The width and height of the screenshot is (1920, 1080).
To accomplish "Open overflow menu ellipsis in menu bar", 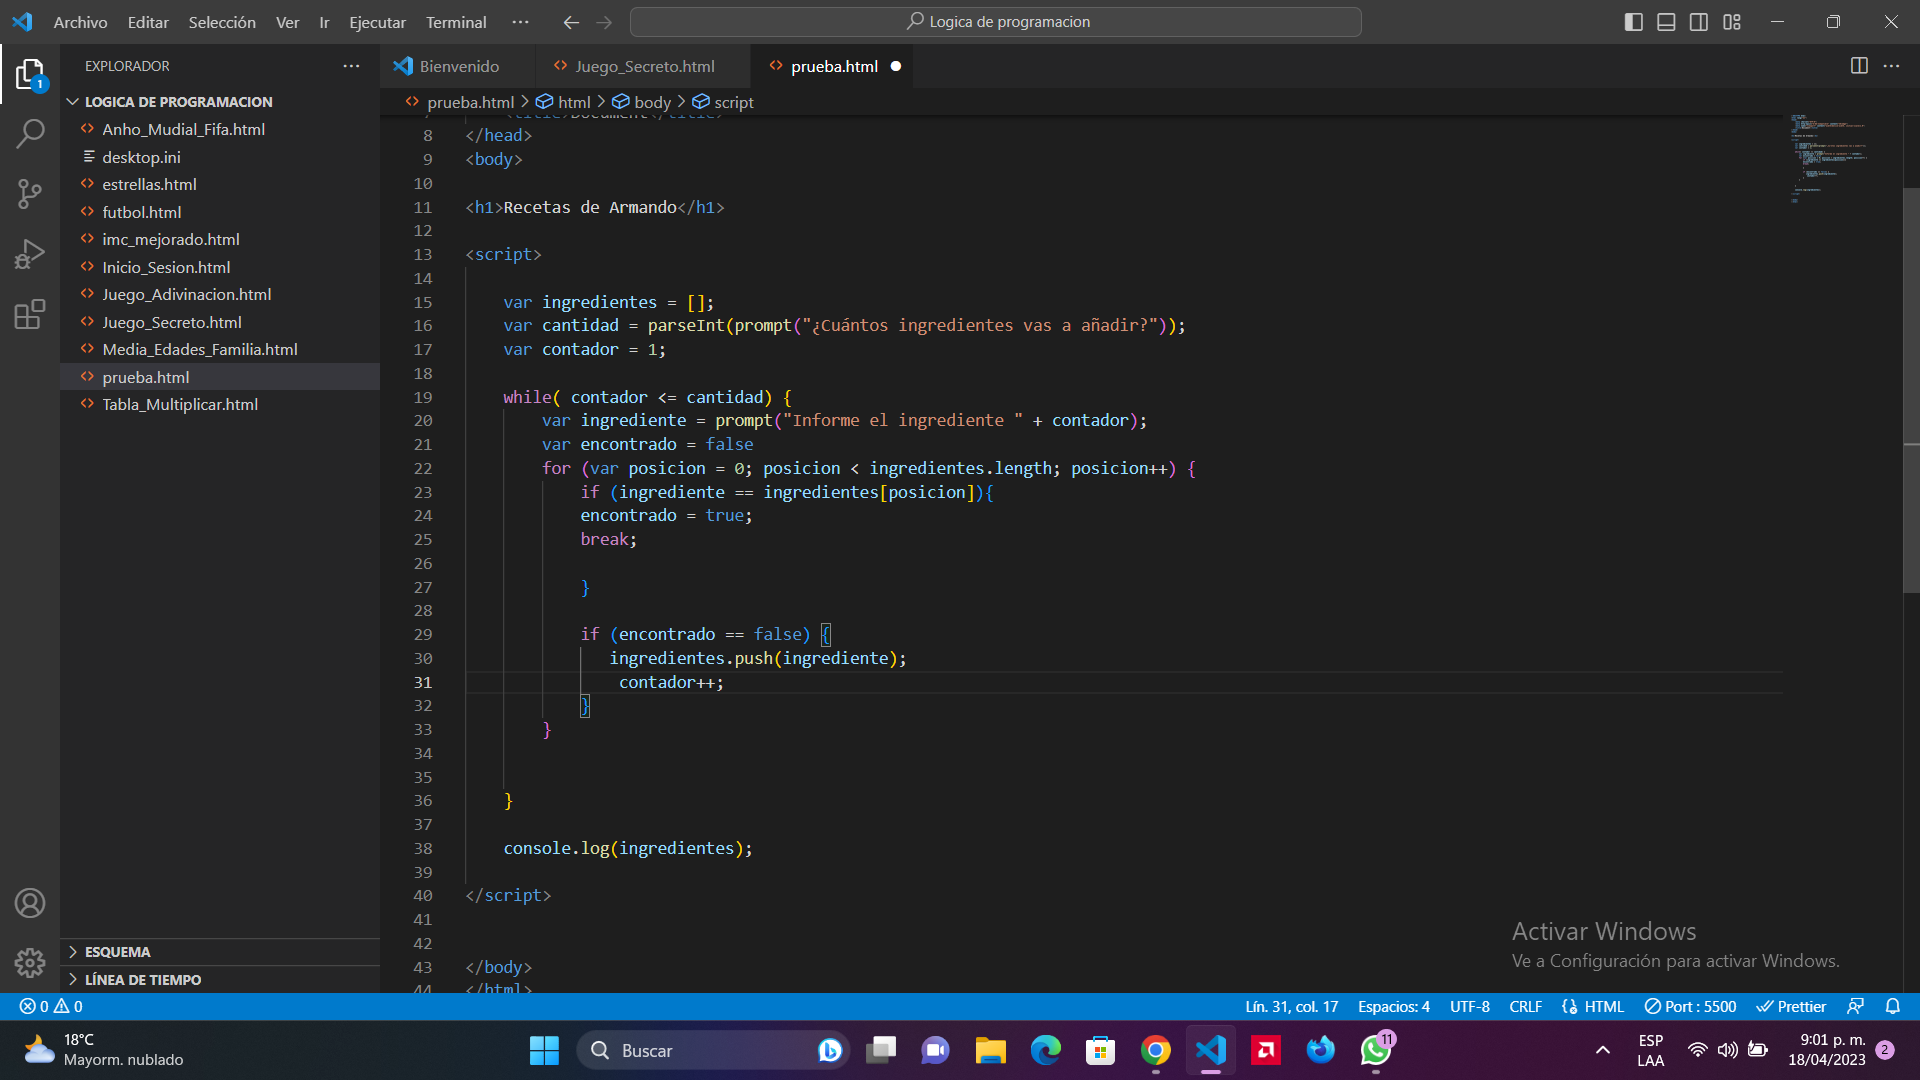I will pyautogui.click(x=520, y=22).
